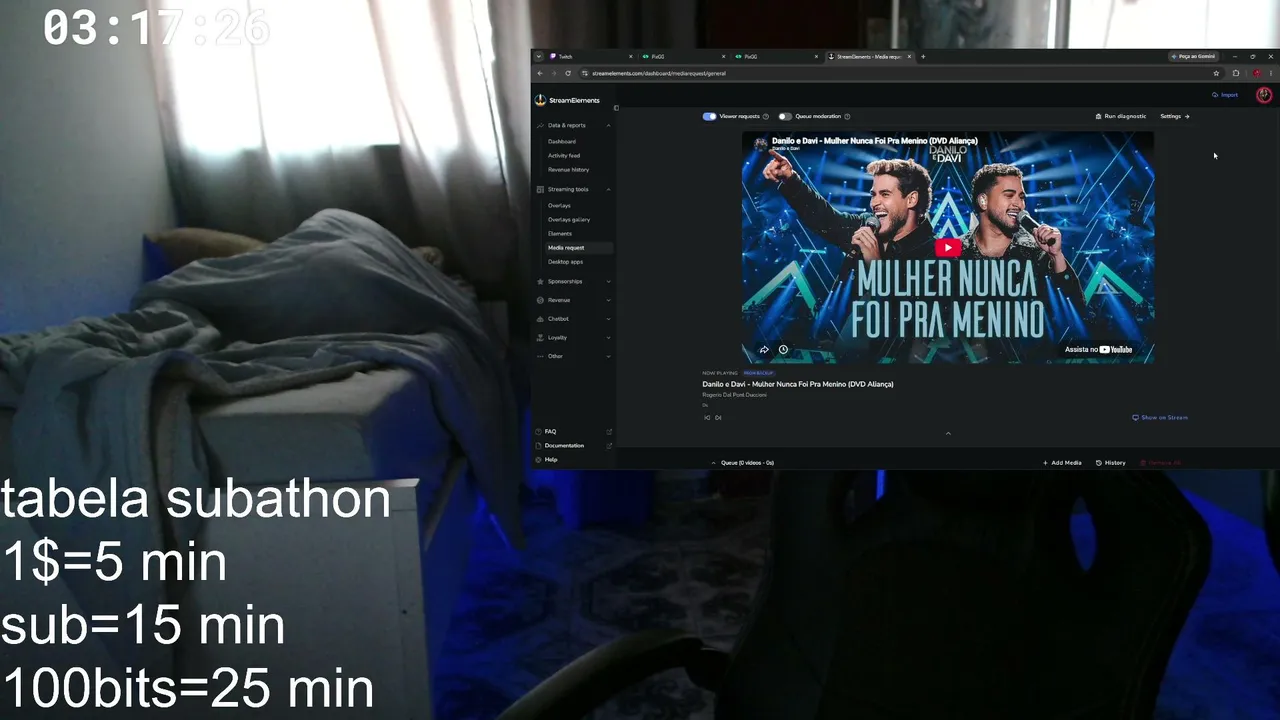
Task: Click Show on Stream
Action: (x=1160, y=417)
